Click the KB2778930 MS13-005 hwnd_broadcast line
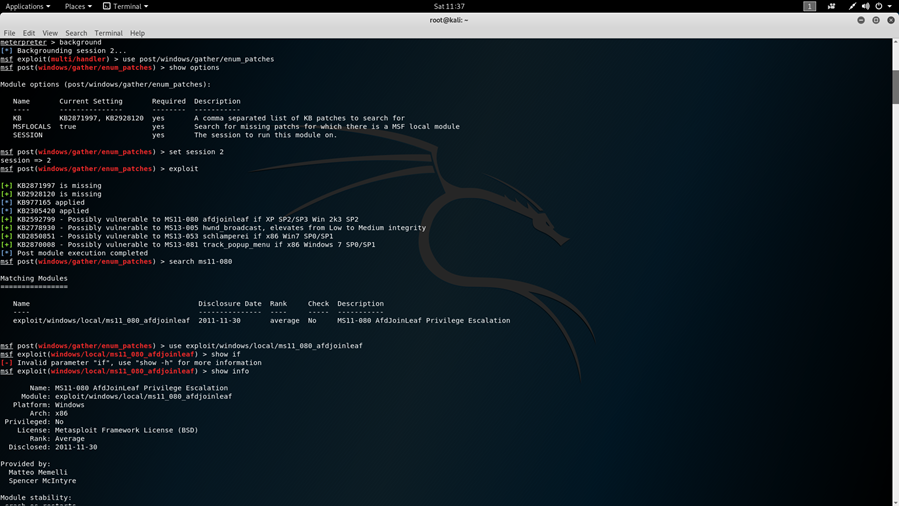This screenshot has width=899, height=506. coord(213,227)
